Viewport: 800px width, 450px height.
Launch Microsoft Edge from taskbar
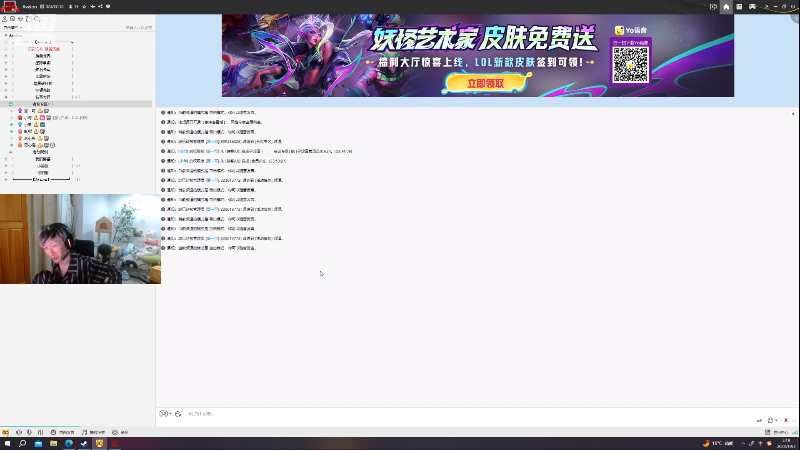68,443
